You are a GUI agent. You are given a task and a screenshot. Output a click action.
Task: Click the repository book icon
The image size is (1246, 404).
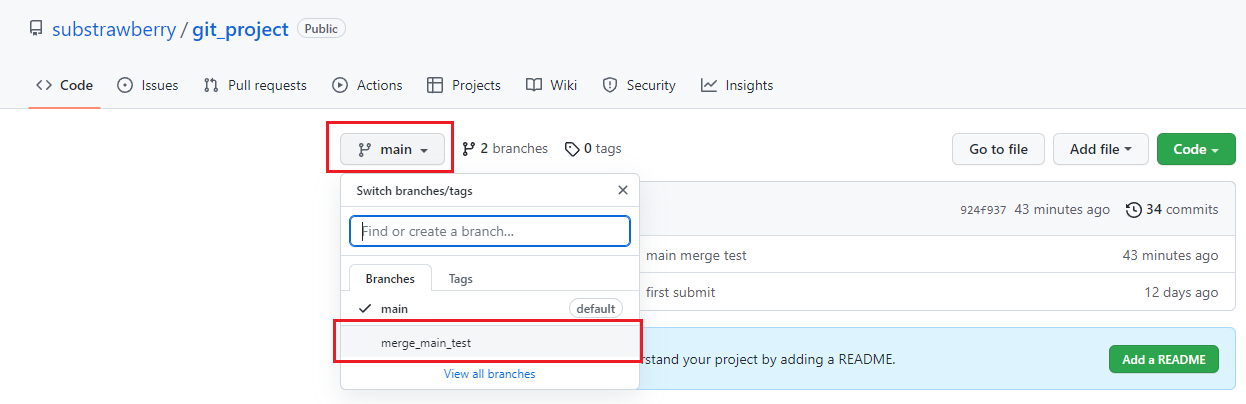(36, 29)
